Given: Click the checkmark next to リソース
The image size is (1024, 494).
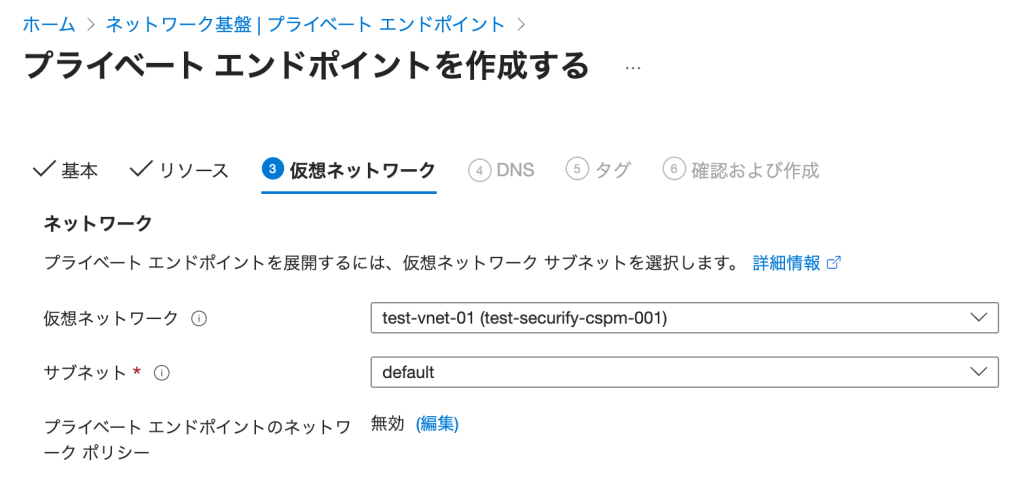Looking at the screenshot, I should tap(140, 169).
